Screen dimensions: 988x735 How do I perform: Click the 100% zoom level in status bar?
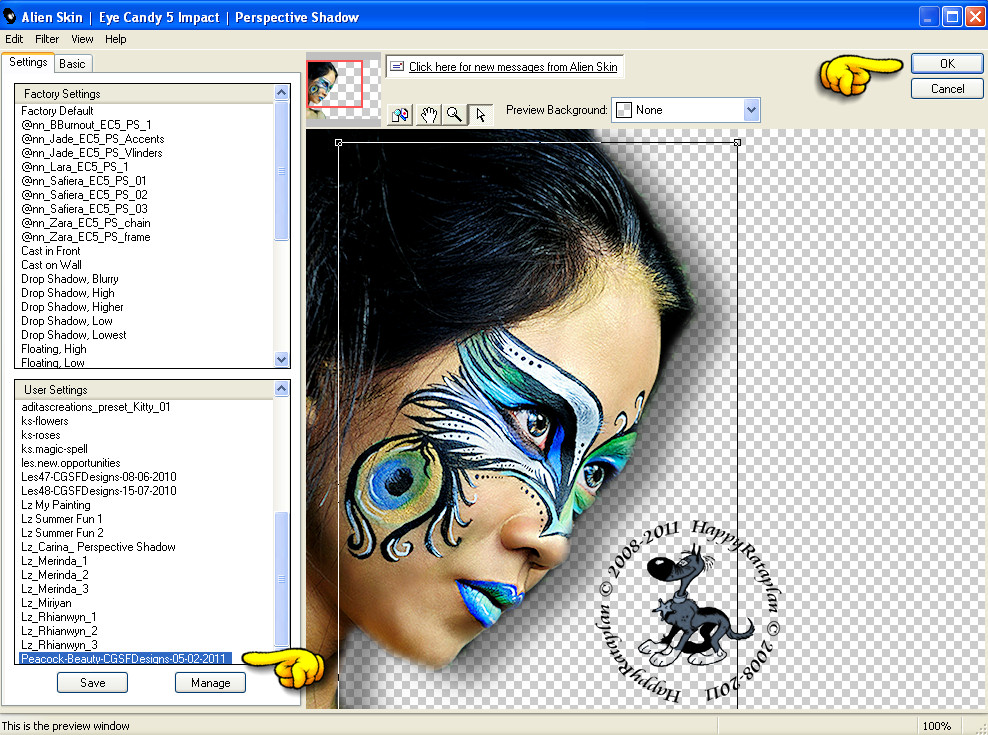click(x=936, y=726)
